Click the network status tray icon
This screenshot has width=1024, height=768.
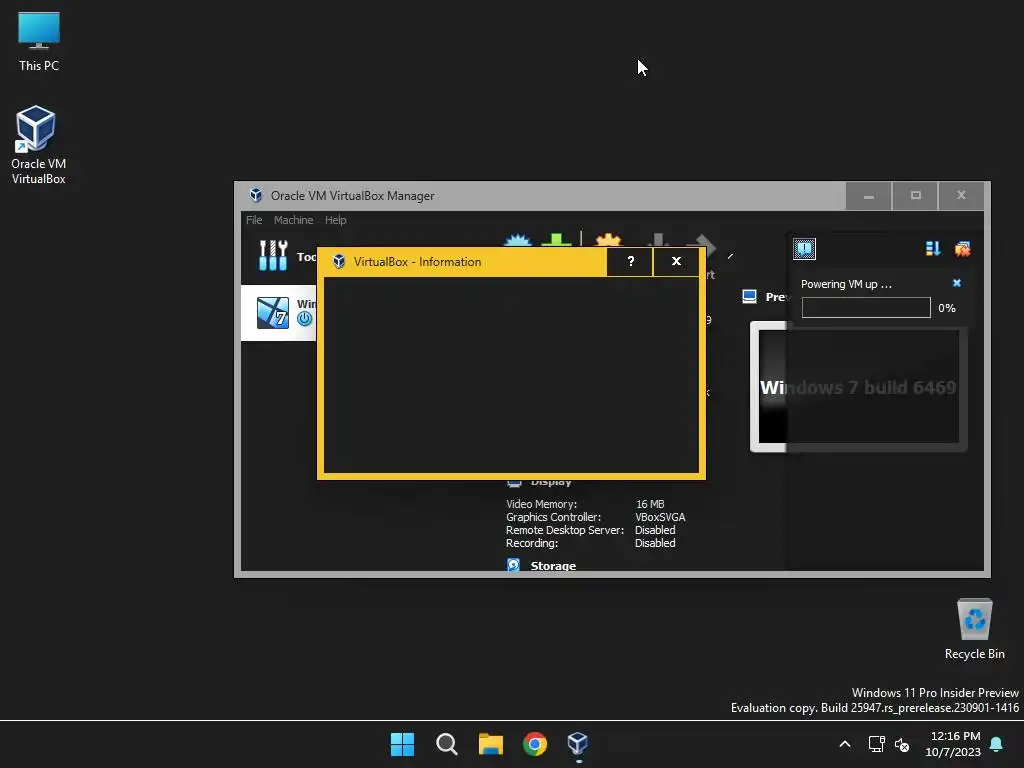876,744
